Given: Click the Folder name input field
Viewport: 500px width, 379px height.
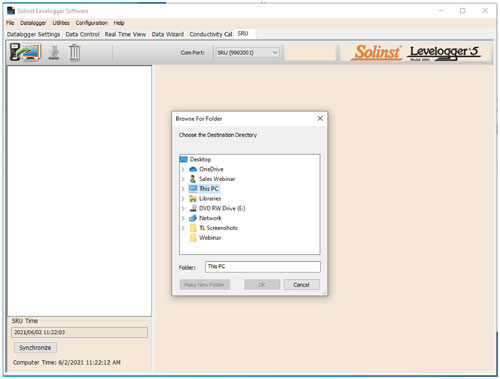Looking at the screenshot, I should click(x=263, y=267).
